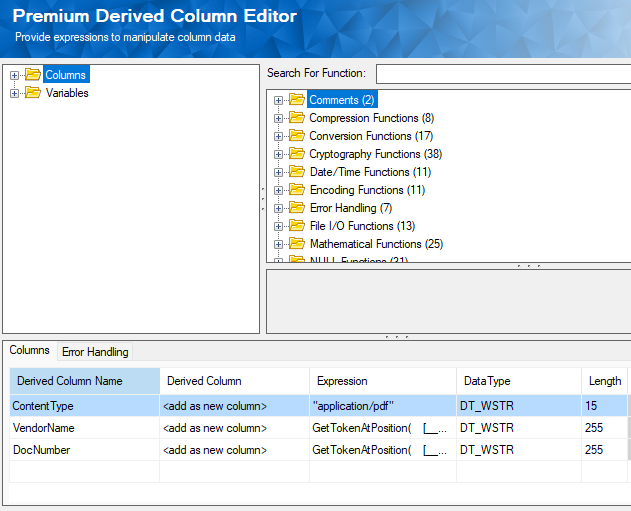Click the DataType column header
Screen dimensions: 631x511
[x=519, y=381]
